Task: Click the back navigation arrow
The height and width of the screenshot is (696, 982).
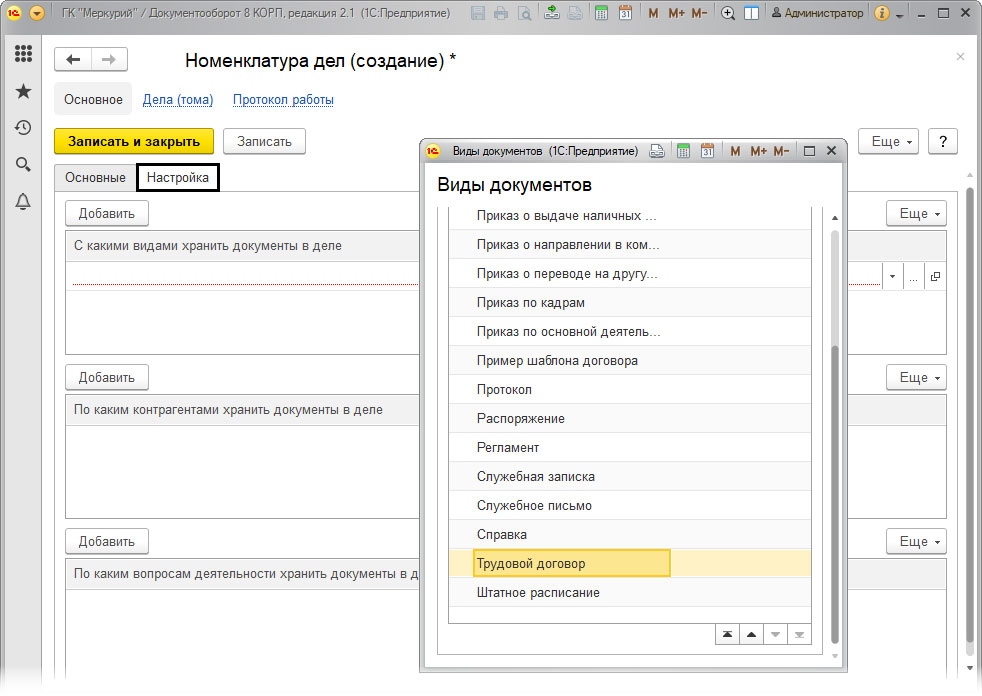Action: pos(73,60)
